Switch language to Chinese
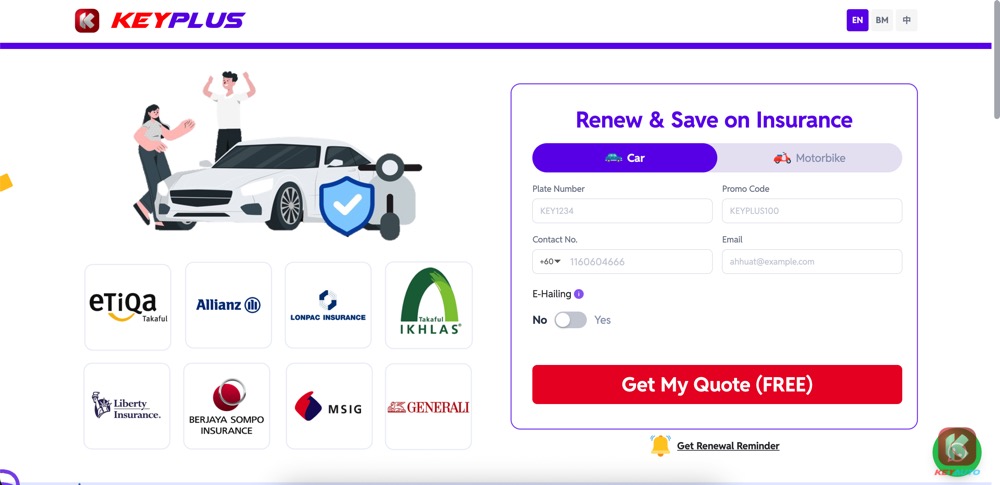The height and width of the screenshot is (485, 1000). pos(906,20)
